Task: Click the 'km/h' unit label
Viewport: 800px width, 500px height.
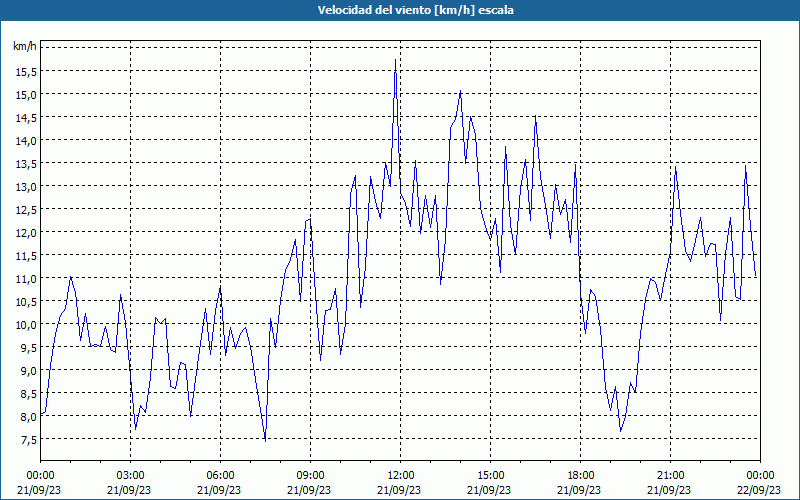Action: (x=25, y=47)
